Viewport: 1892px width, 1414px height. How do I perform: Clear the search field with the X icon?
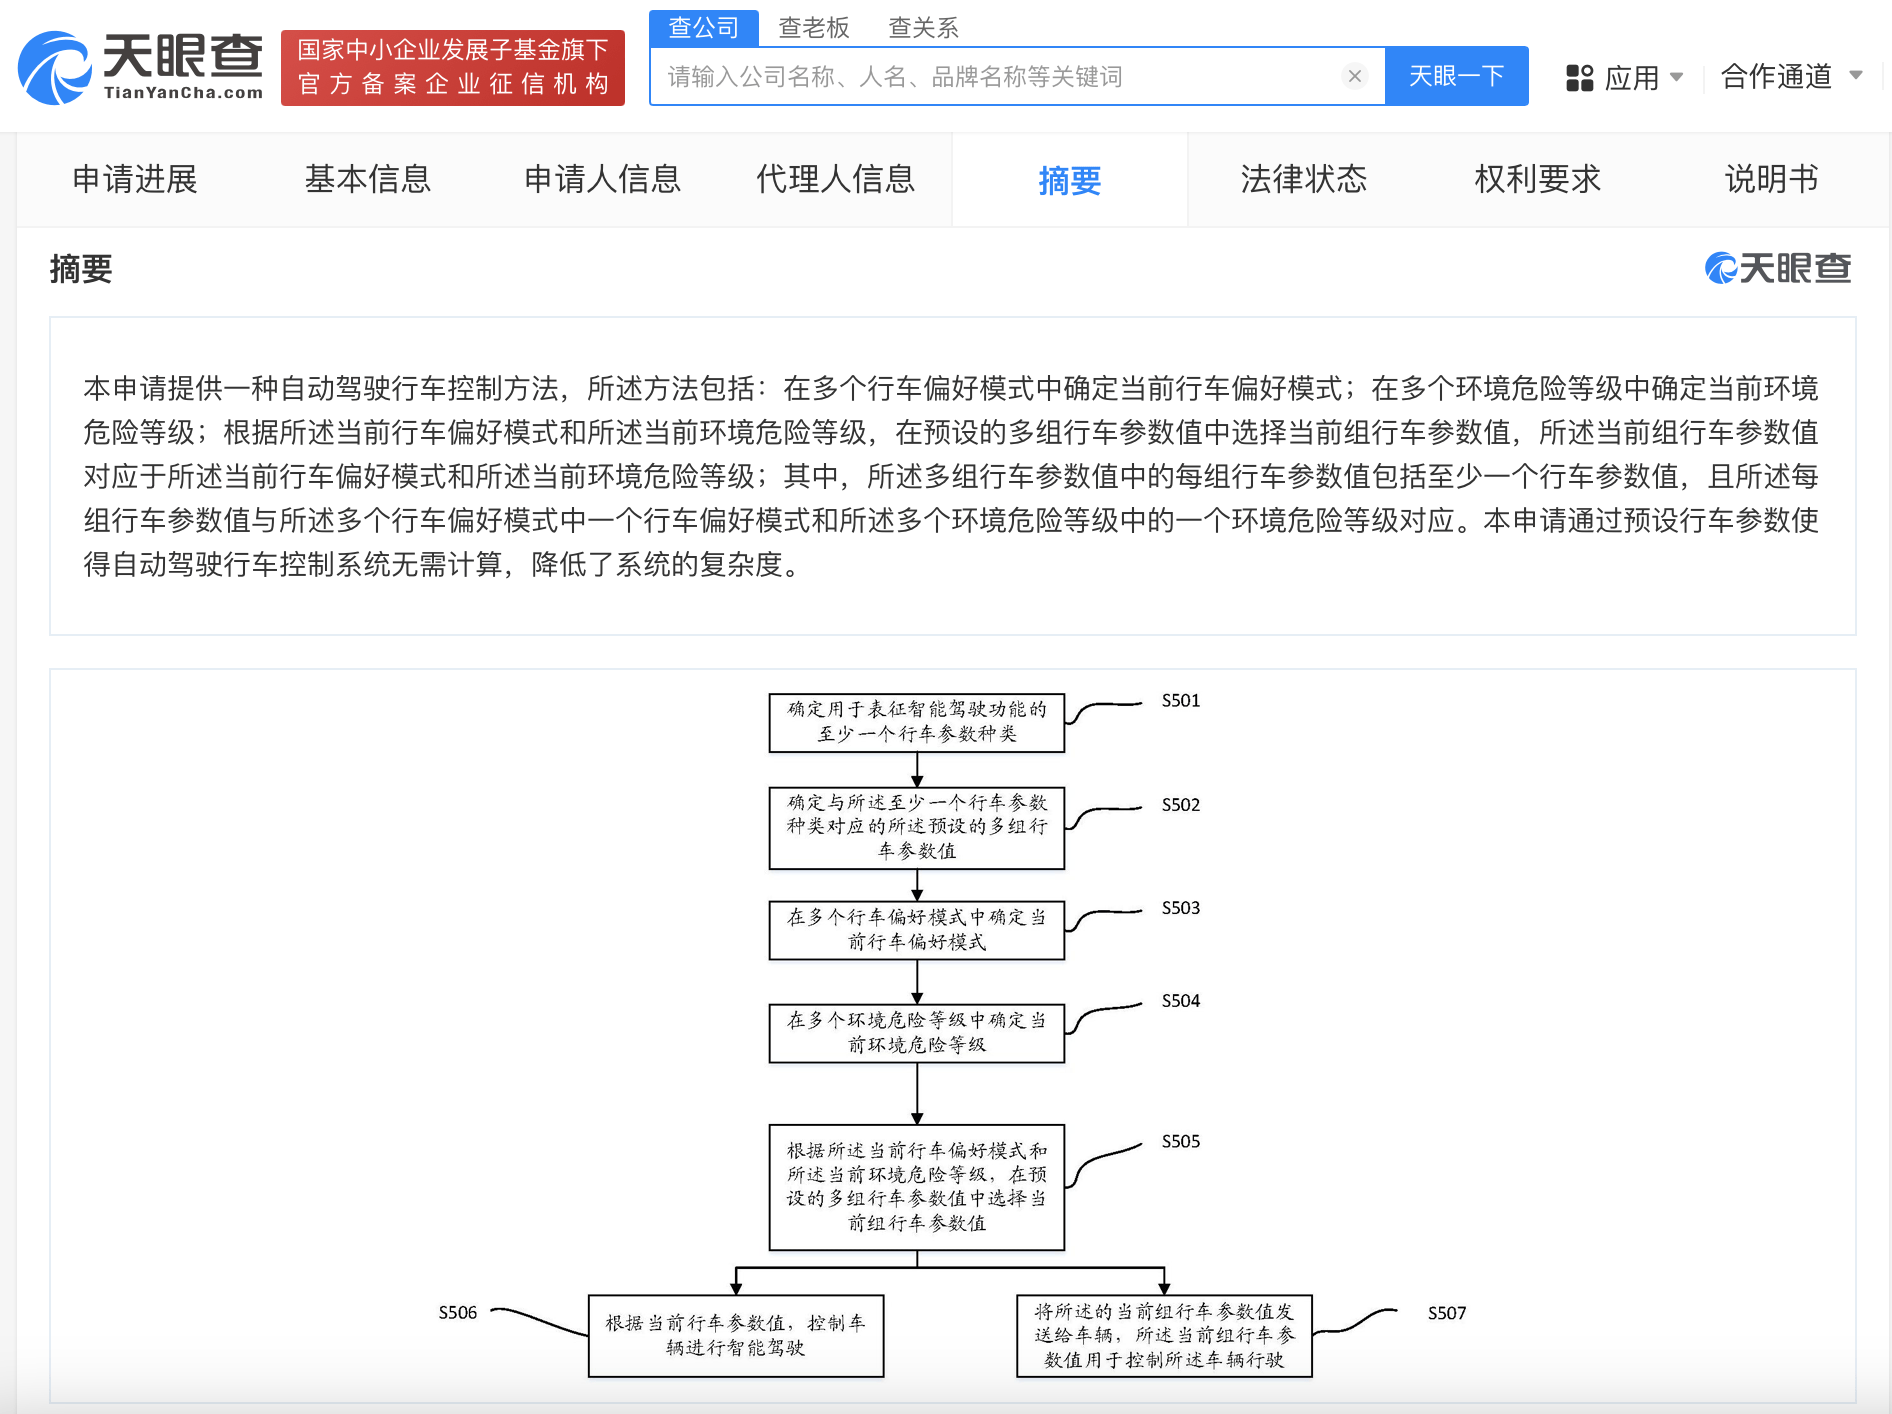pyautogui.click(x=1355, y=76)
